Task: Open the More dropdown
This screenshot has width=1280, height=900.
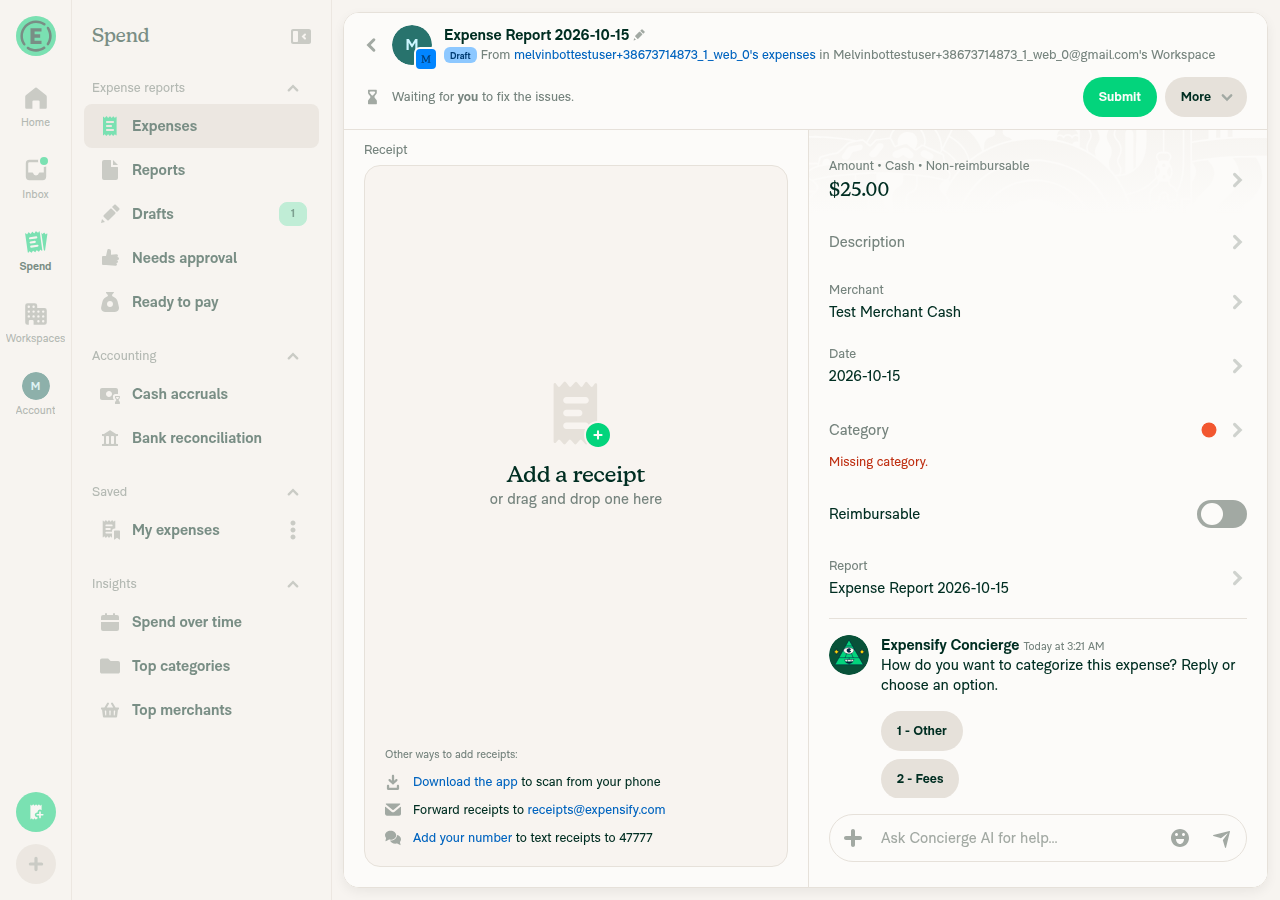Action: tap(1206, 97)
